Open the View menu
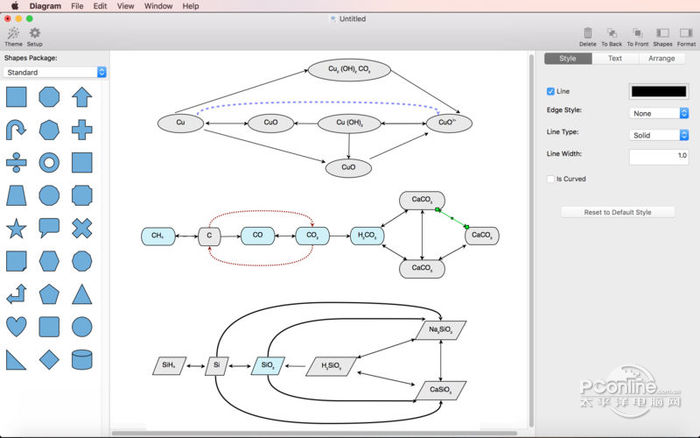Viewport: 700px width, 438px height. click(x=125, y=6)
